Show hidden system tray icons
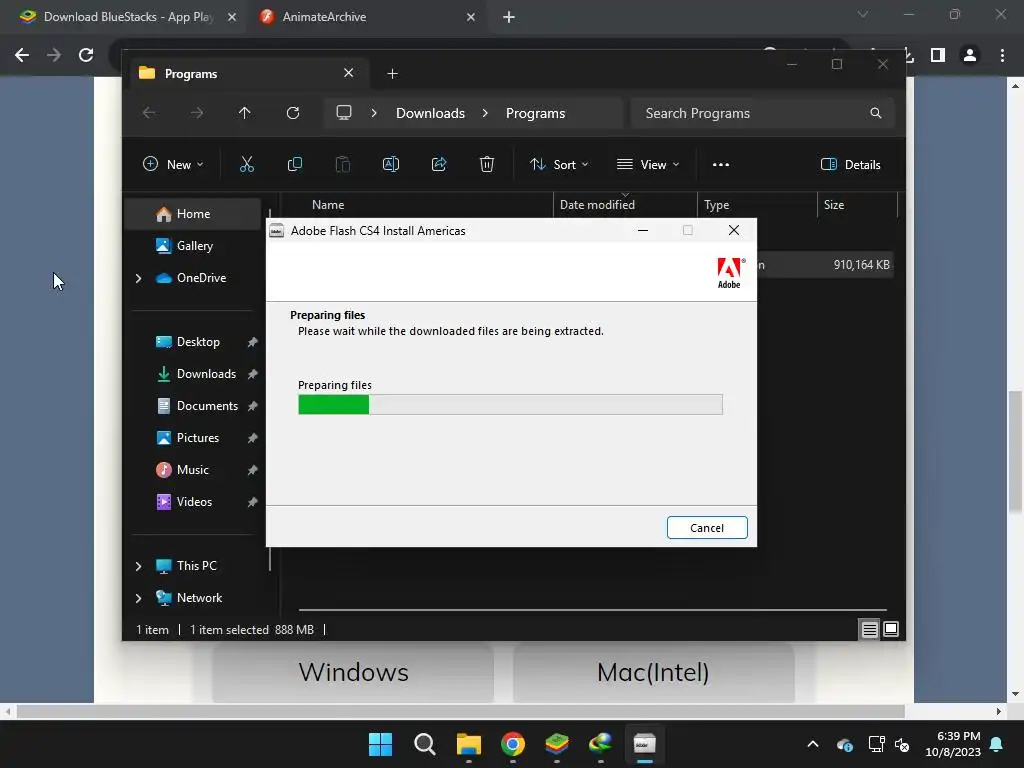The image size is (1024, 768). point(813,744)
